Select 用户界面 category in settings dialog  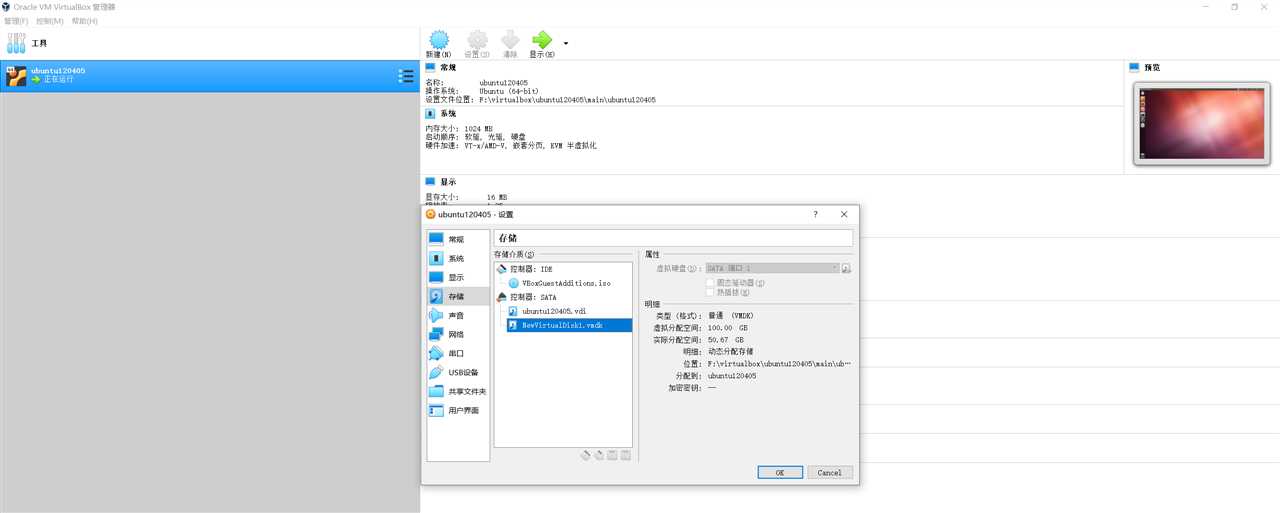point(457,410)
